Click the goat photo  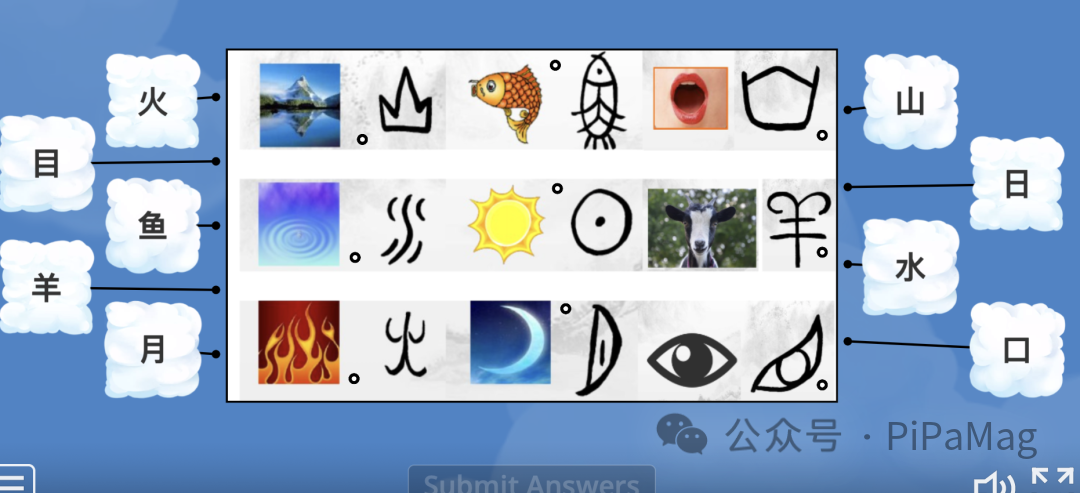point(702,228)
